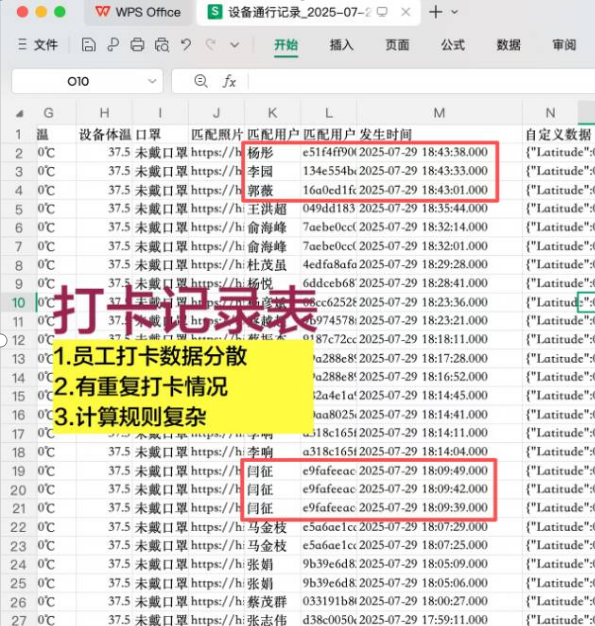The height and width of the screenshot is (626, 595).
Task: Click the select-all corner triangle
Action: click(x=19, y=114)
